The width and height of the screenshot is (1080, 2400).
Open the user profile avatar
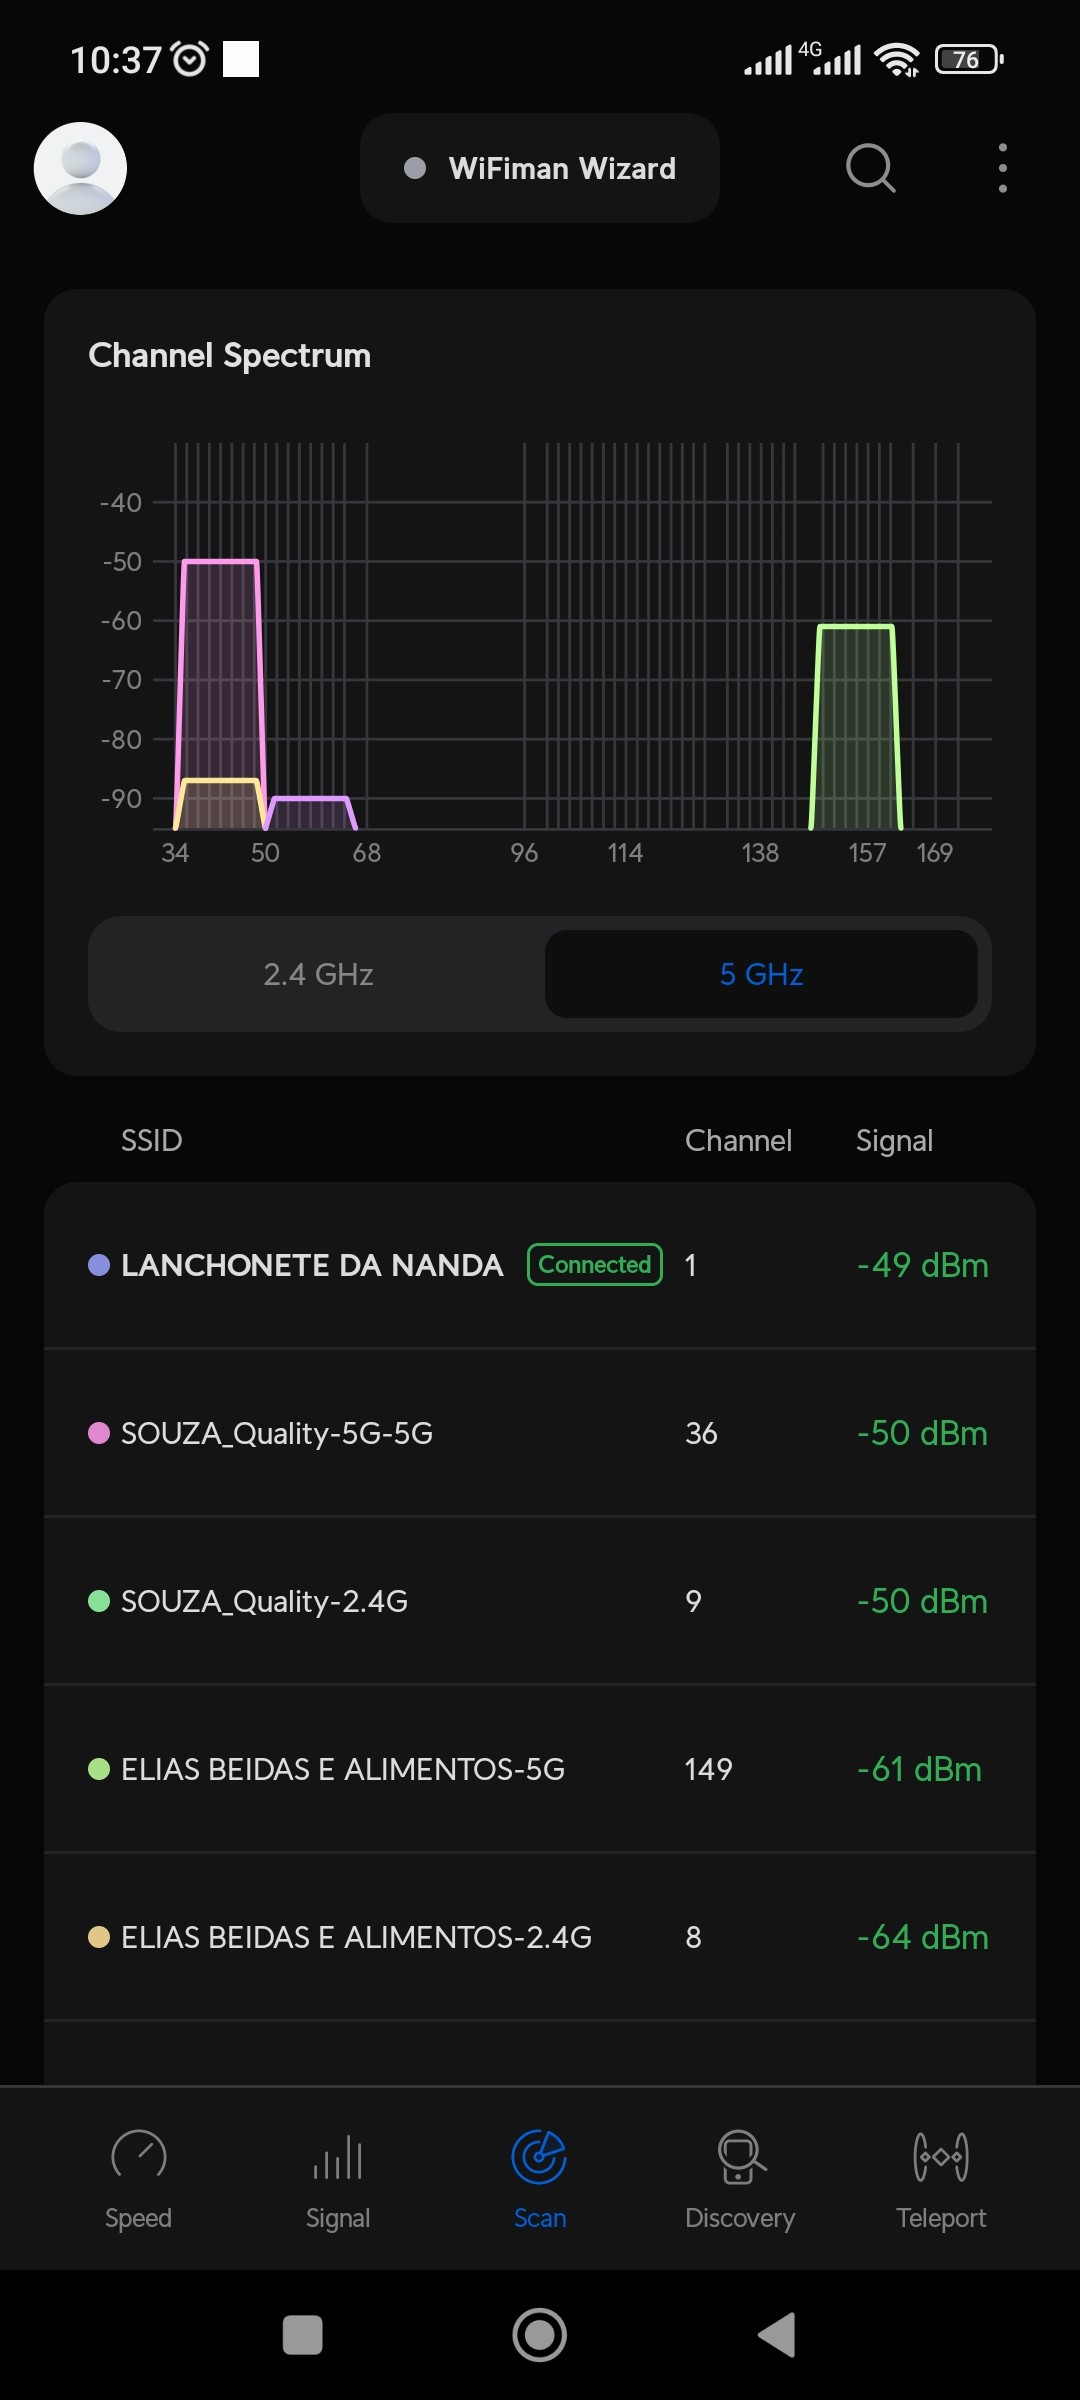click(x=80, y=168)
